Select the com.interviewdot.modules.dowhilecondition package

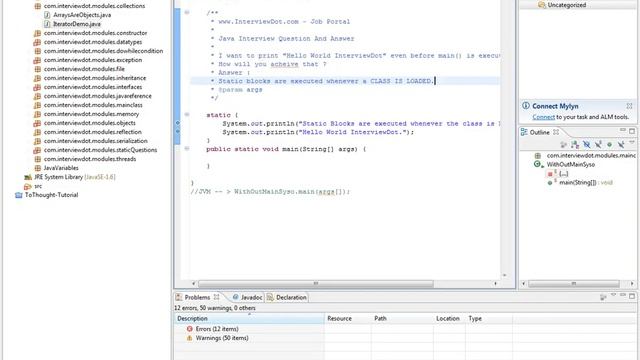[103, 51]
